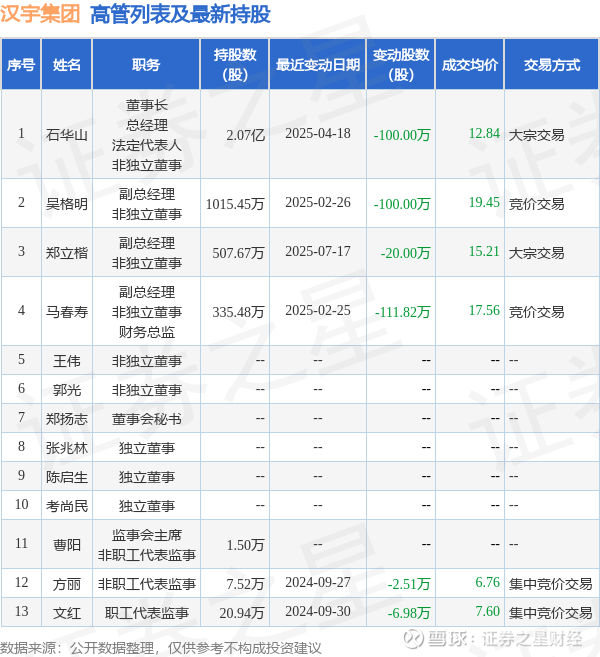The width and height of the screenshot is (600, 657).
Task: Click the 335.48万 shareholding value
Action: pos(238,312)
